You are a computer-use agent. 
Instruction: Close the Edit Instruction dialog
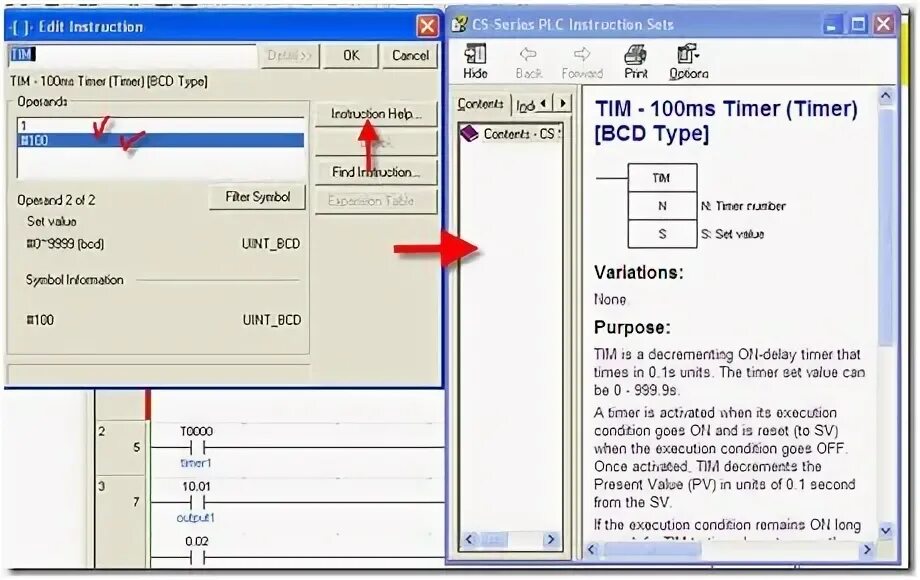point(427,26)
